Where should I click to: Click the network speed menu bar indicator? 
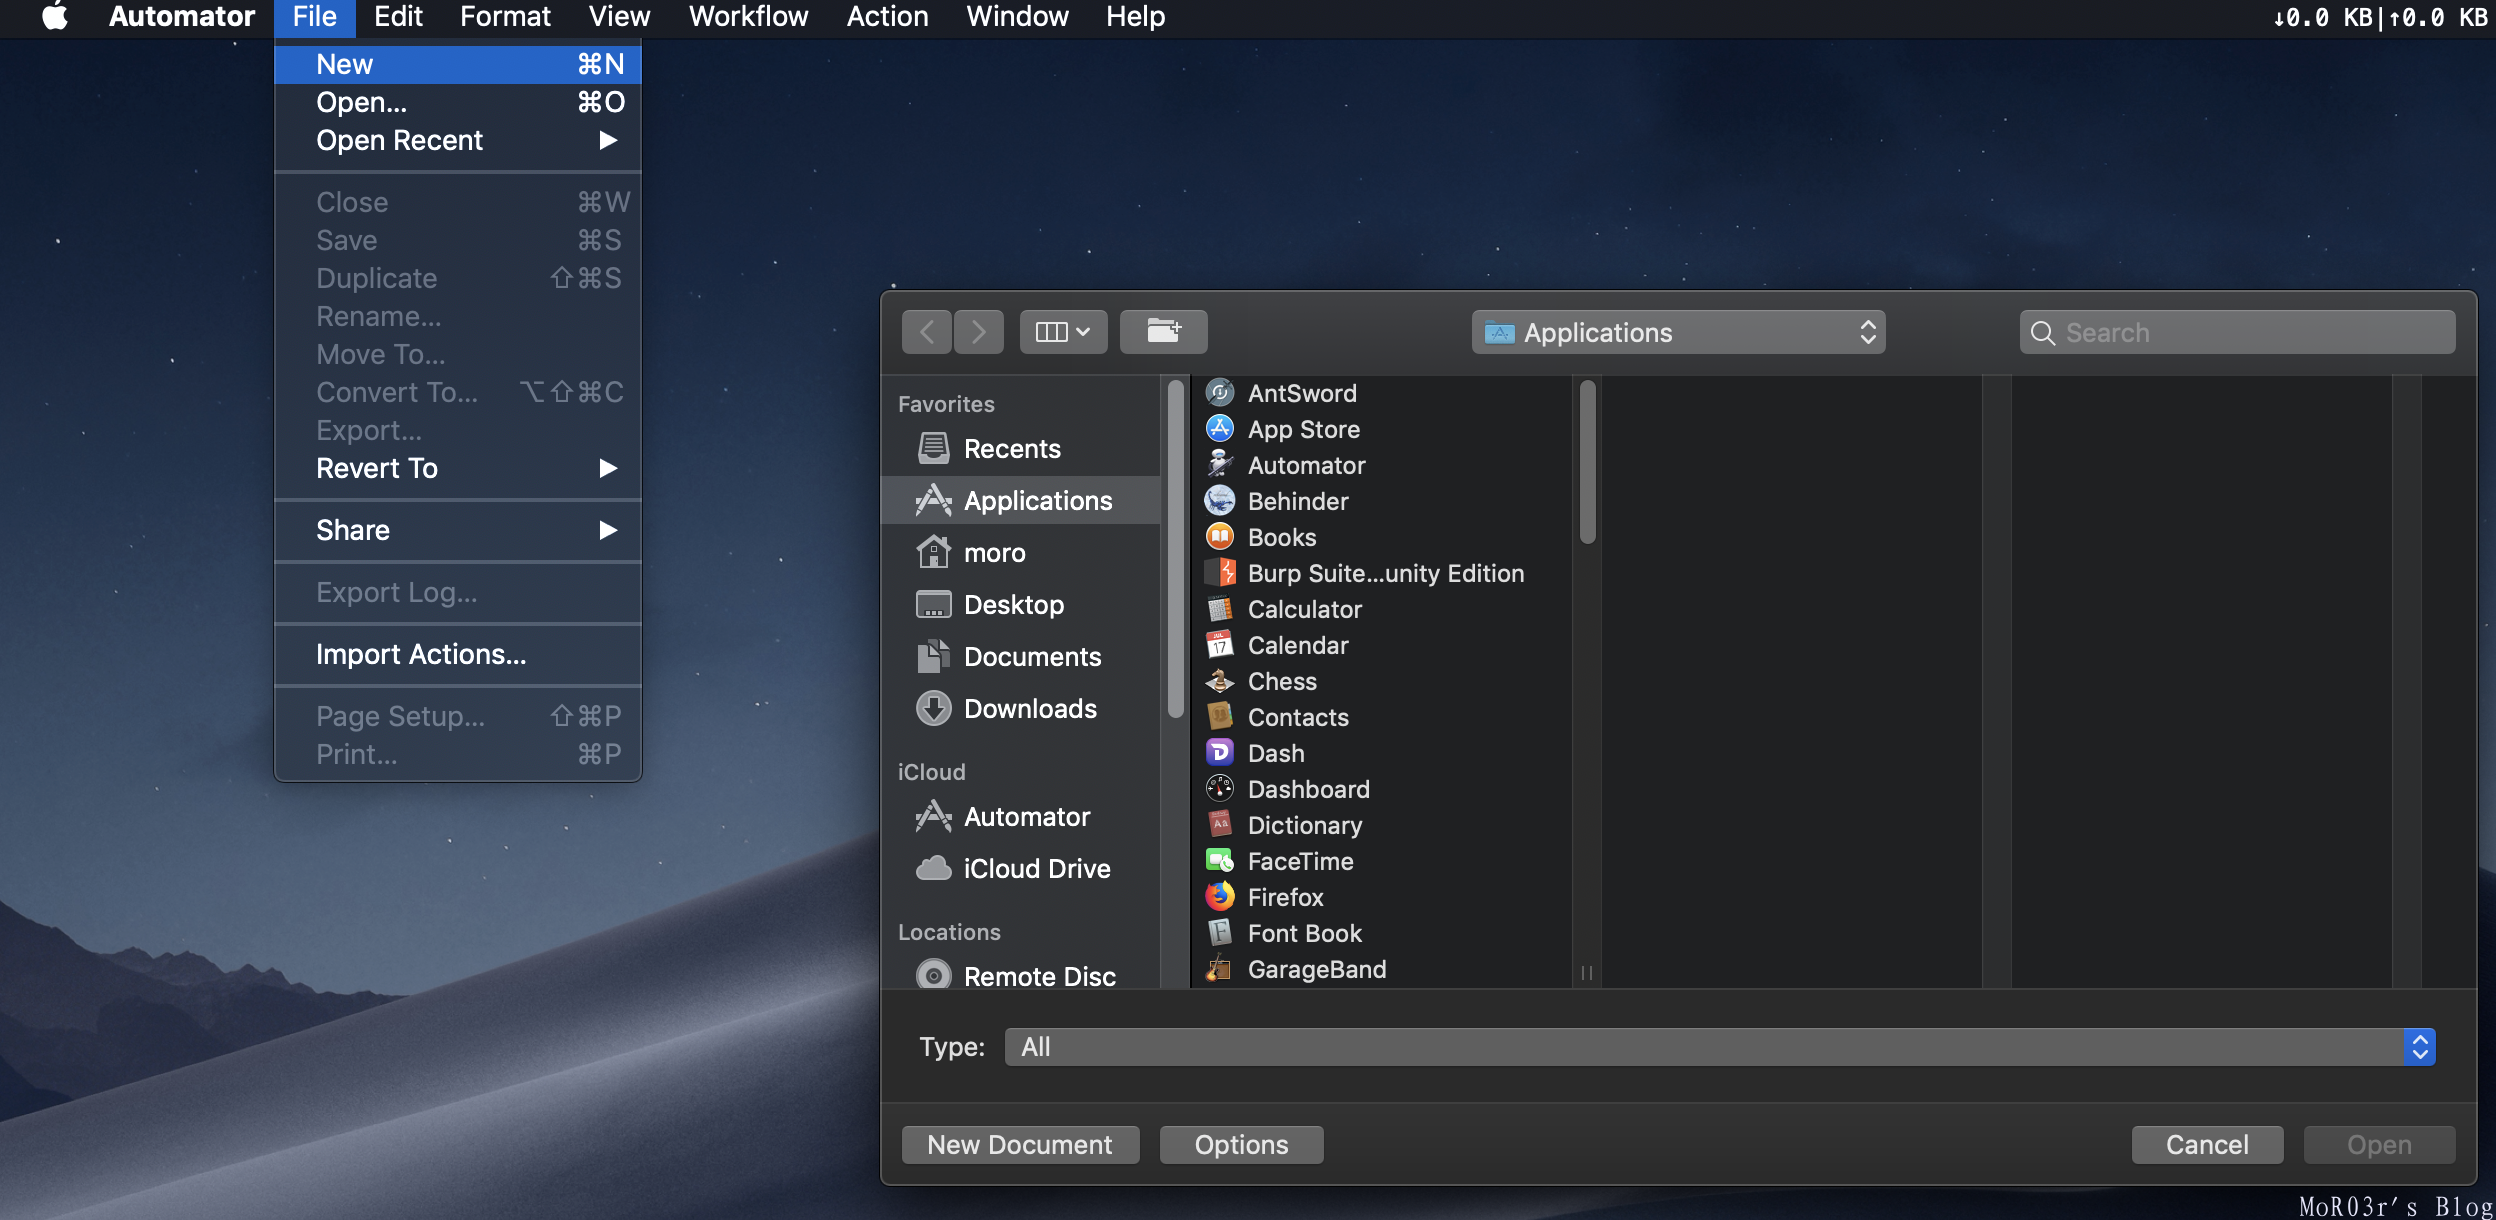point(2380,17)
